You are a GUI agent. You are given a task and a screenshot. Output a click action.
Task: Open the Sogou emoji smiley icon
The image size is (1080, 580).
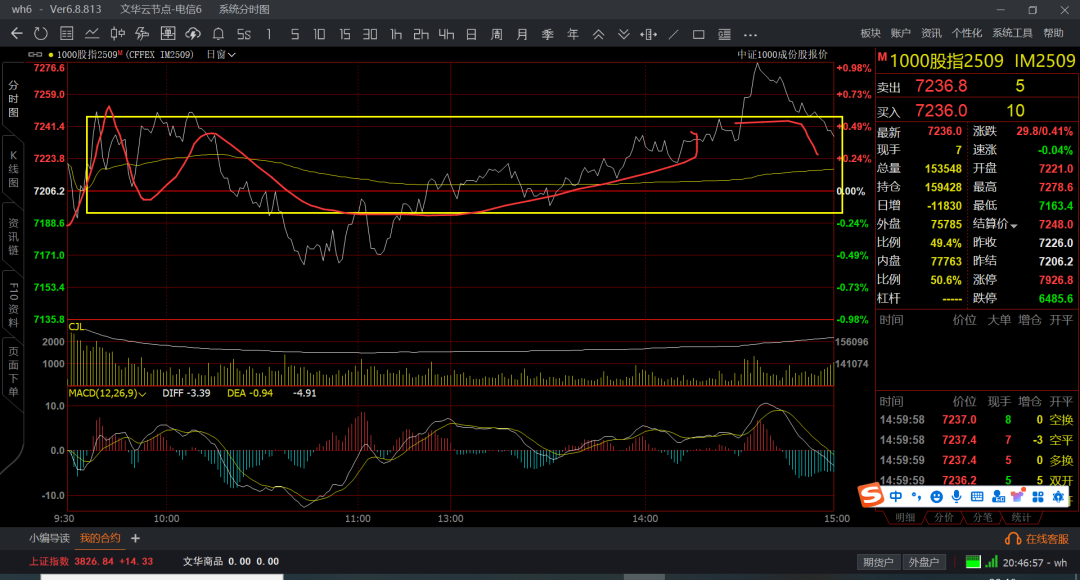point(936,497)
